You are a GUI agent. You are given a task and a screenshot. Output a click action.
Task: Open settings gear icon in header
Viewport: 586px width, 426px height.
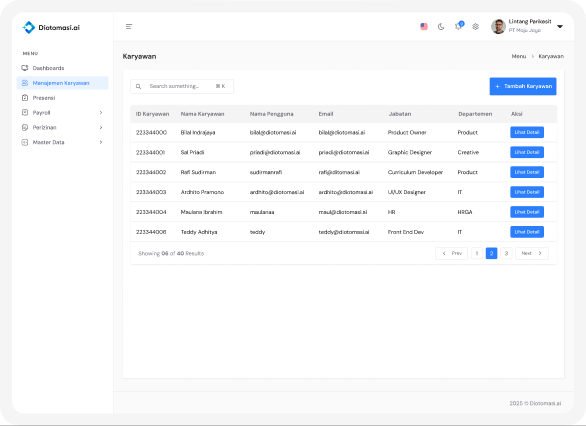click(x=475, y=27)
